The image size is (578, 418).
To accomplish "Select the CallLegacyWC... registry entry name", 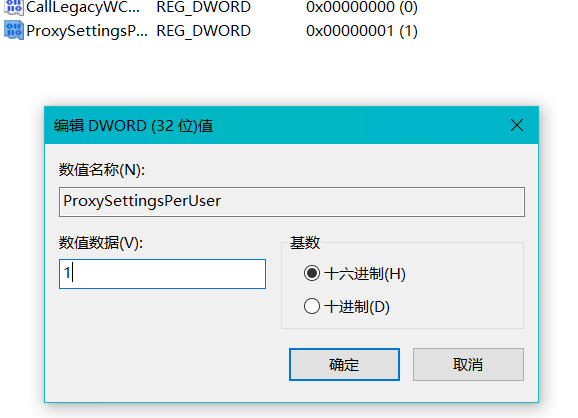I will (83, 7).
